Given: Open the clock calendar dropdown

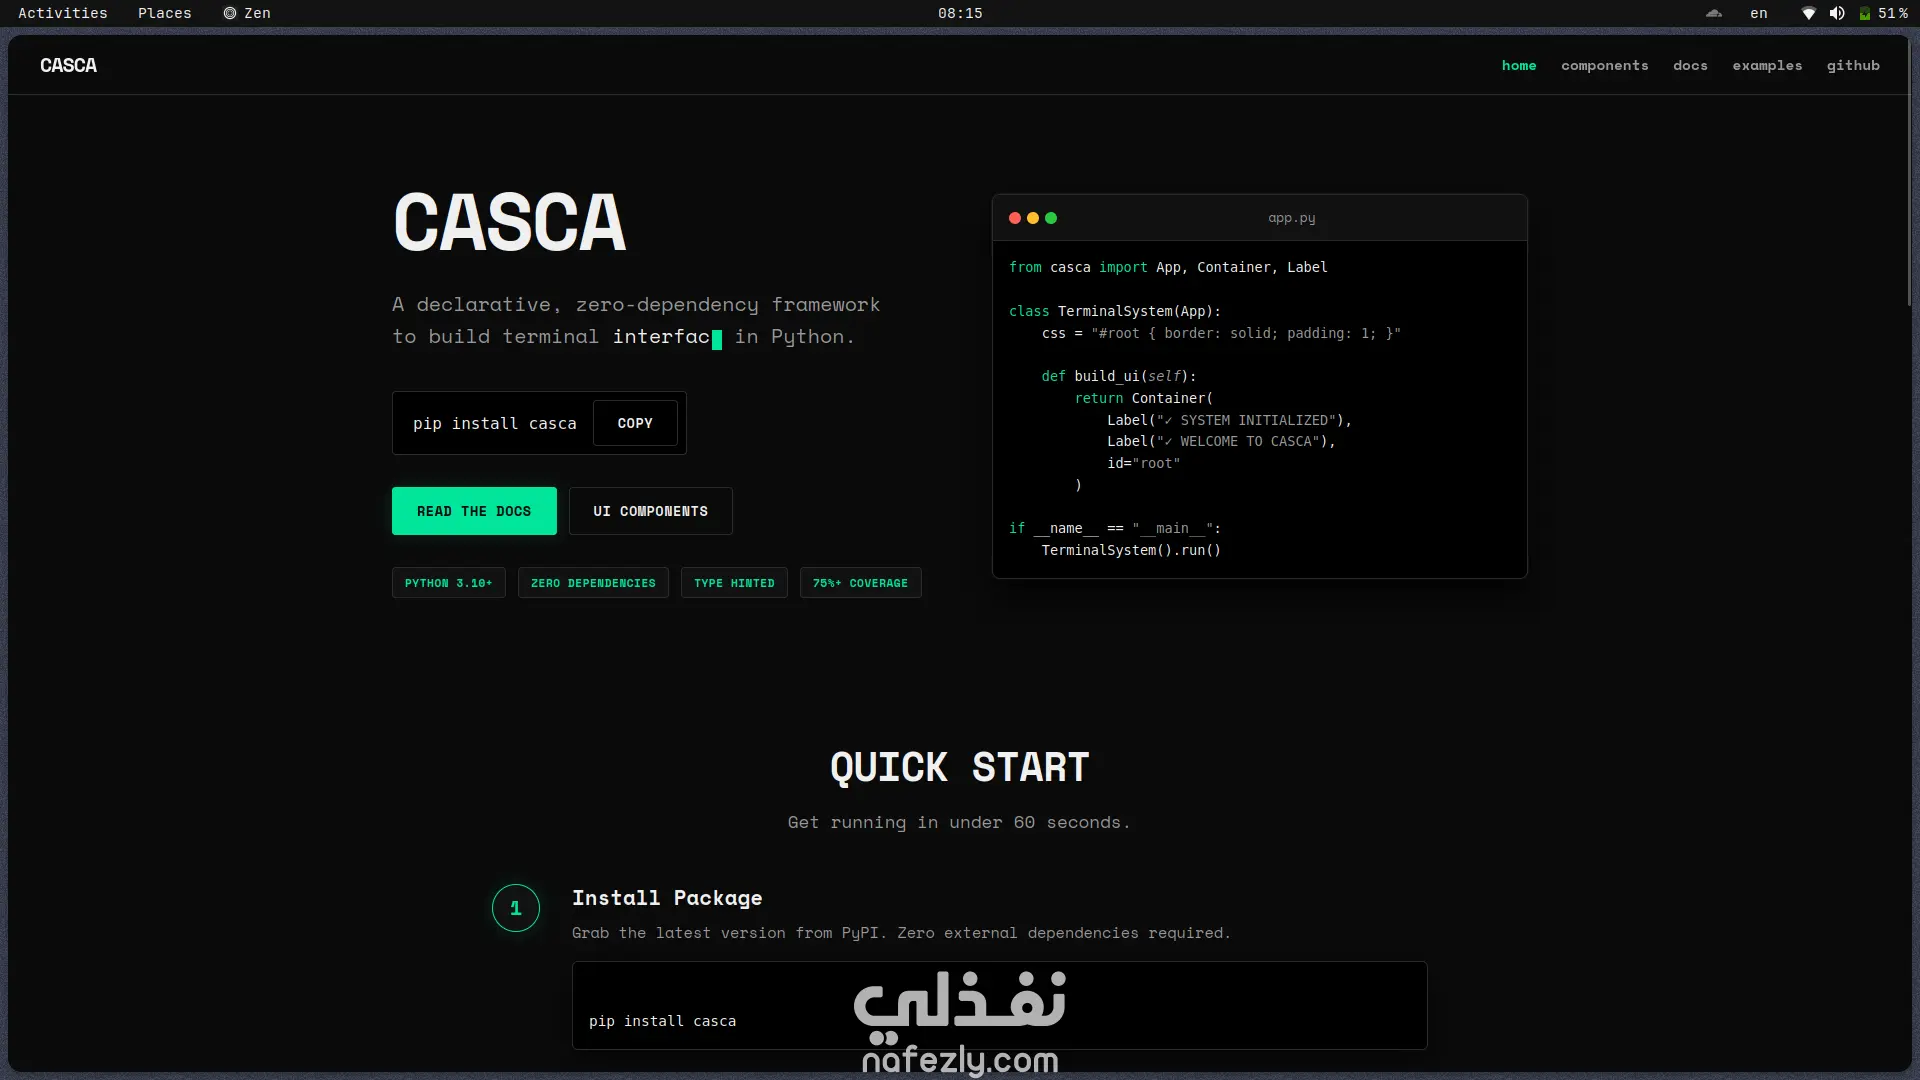Looking at the screenshot, I should [x=960, y=13].
